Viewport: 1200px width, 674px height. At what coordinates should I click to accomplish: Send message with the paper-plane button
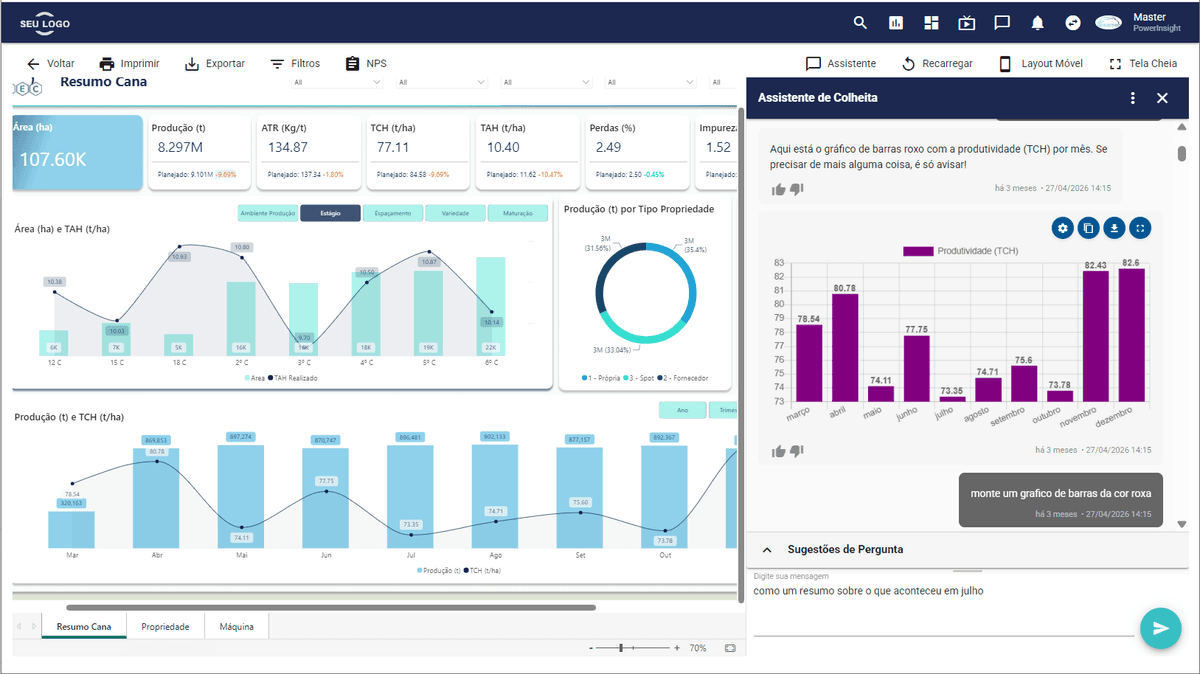coord(1161,628)
